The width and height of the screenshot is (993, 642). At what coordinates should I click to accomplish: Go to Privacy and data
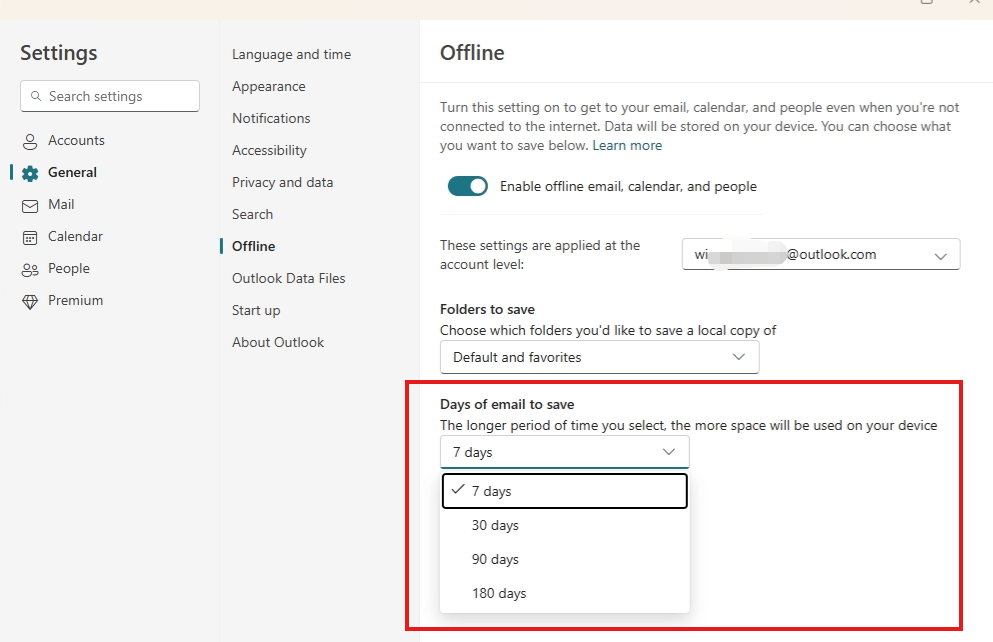[x=282, y=182]
